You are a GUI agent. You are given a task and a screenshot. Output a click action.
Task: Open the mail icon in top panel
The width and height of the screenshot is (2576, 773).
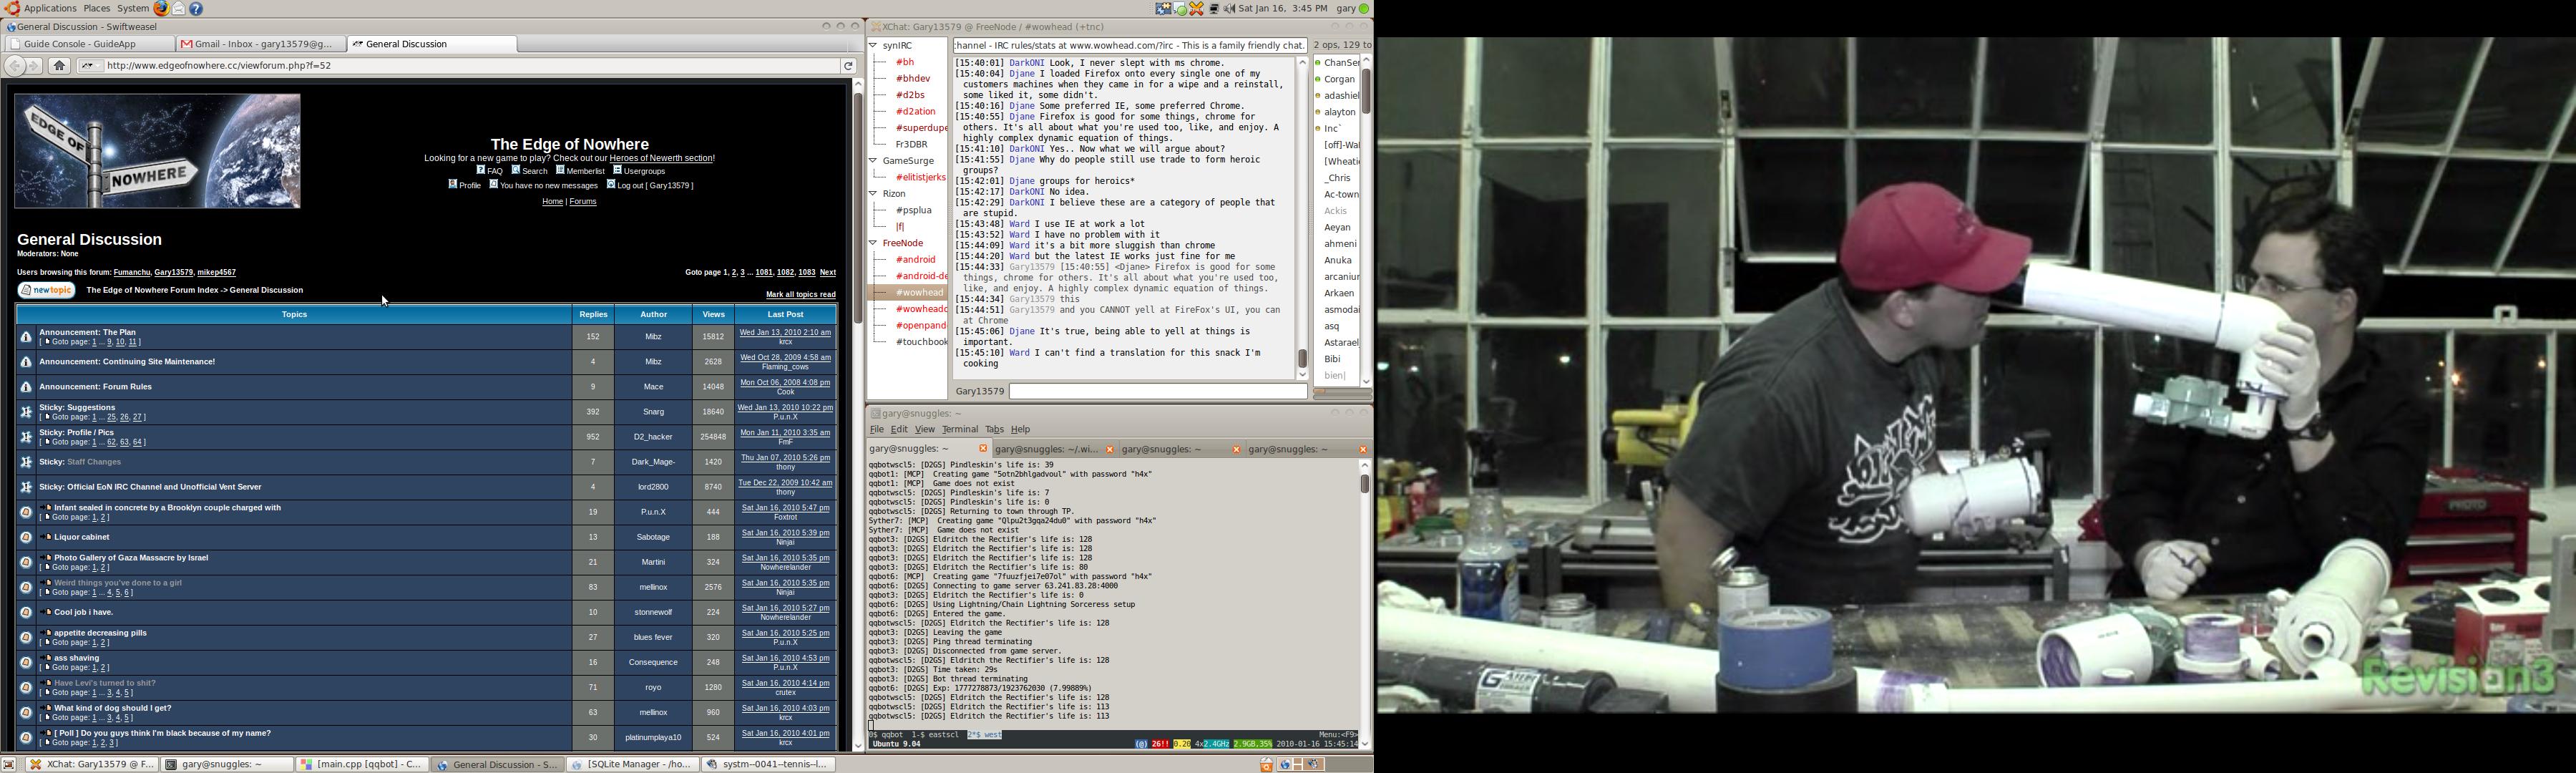(178, 8)
